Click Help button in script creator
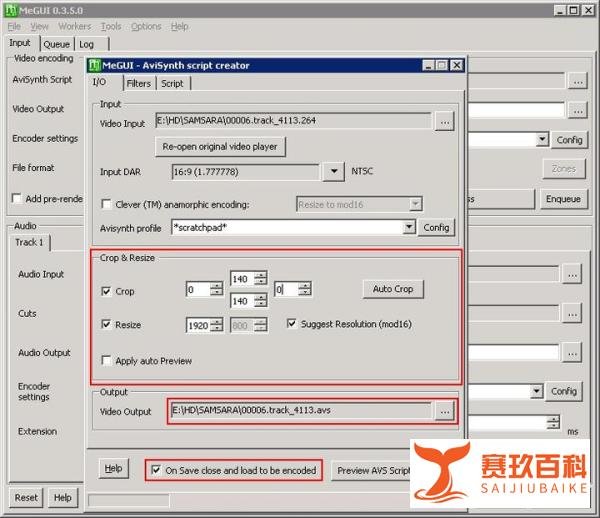This screenshot has width=600, height=518. [113, 468]
